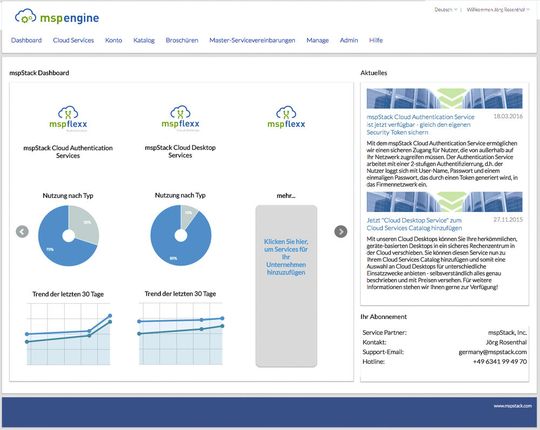This screenshot has width=540, height=430.
Task: Click the 'mehr...' heading
Action: pyautogui.click(x=286, y=196)
